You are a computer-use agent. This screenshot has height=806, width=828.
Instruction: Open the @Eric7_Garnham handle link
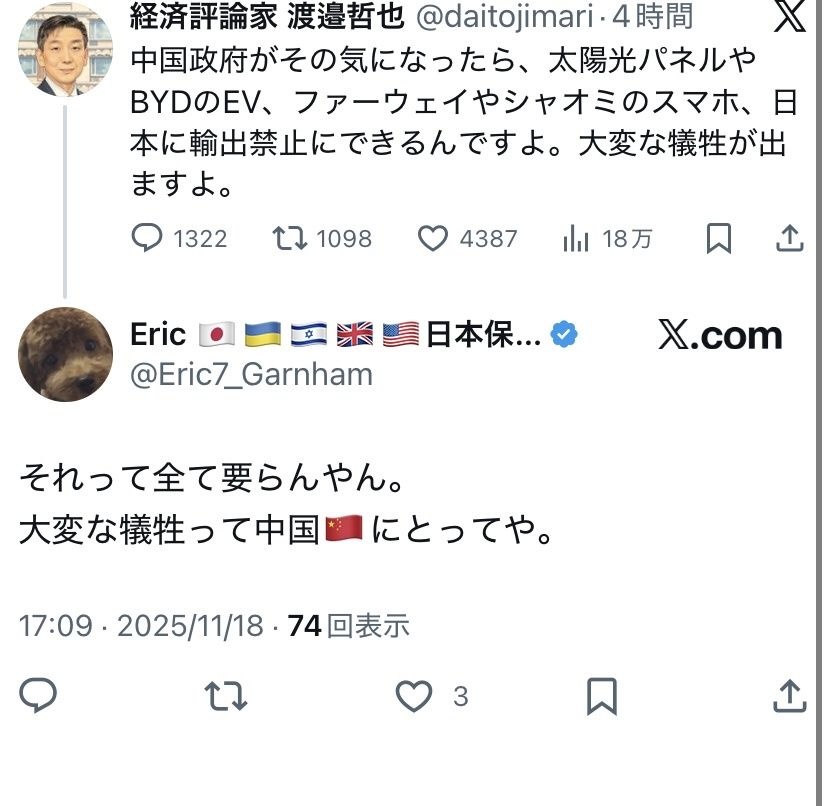(x=252, y=374)
